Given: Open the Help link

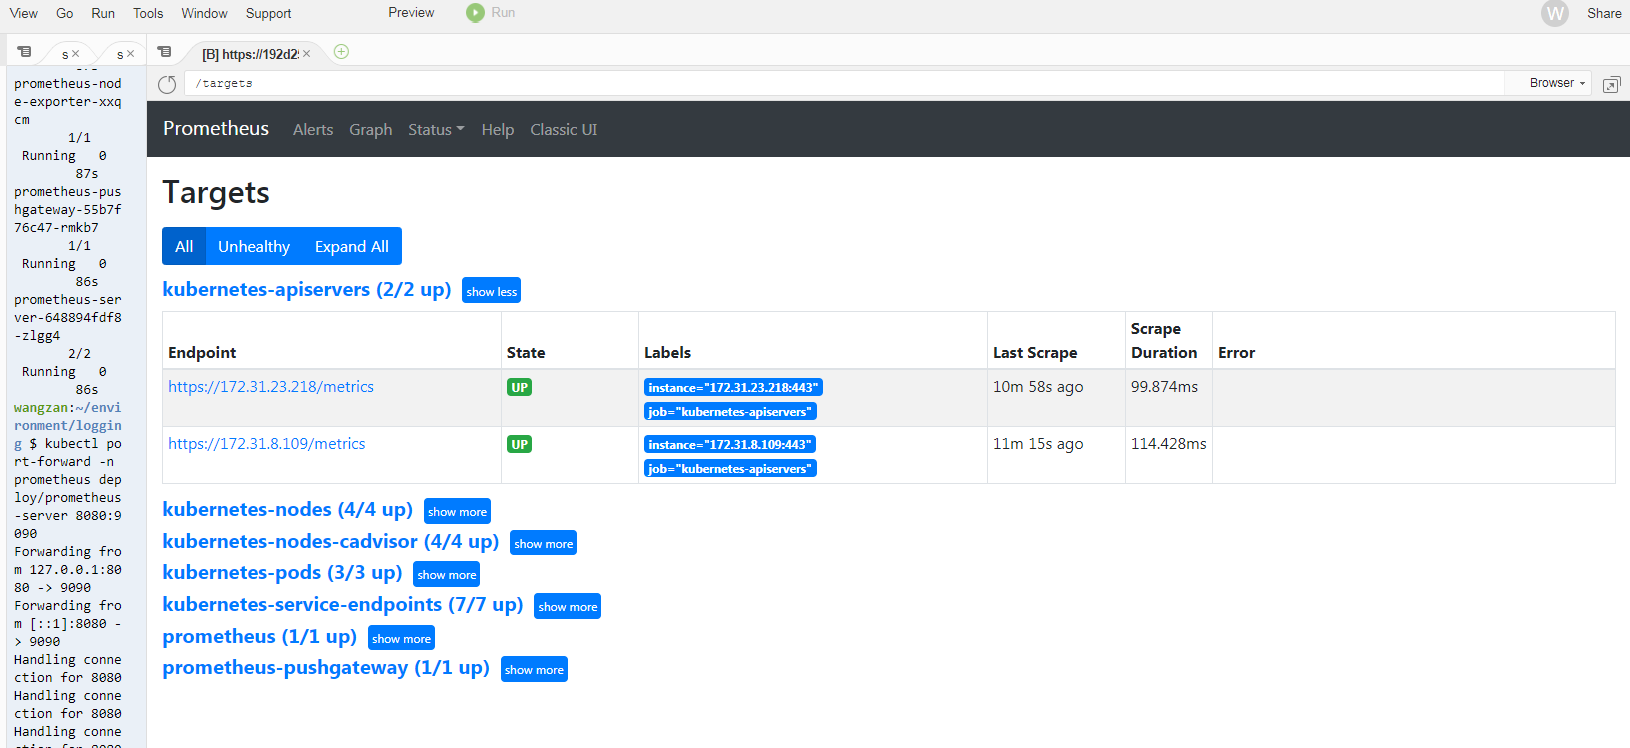Looking at the screenshot, I should coord(498,130).
